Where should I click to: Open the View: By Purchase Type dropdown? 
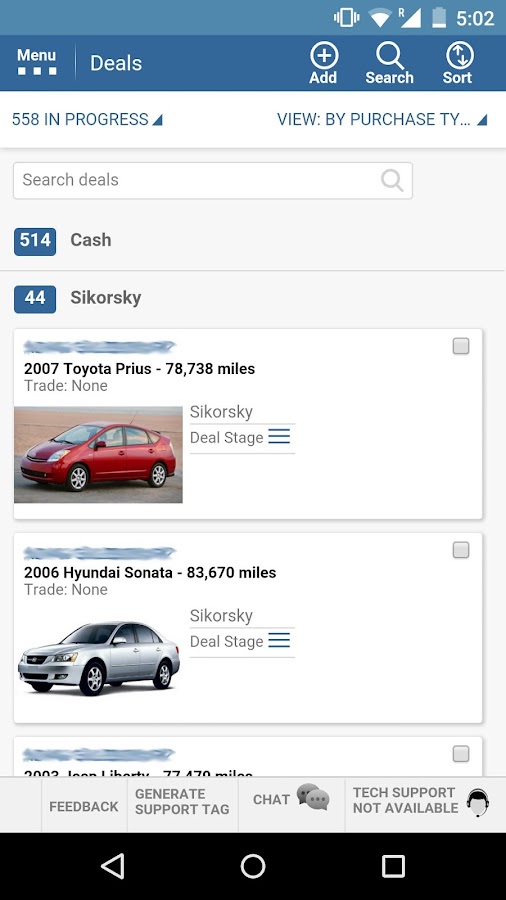[382, 119]
